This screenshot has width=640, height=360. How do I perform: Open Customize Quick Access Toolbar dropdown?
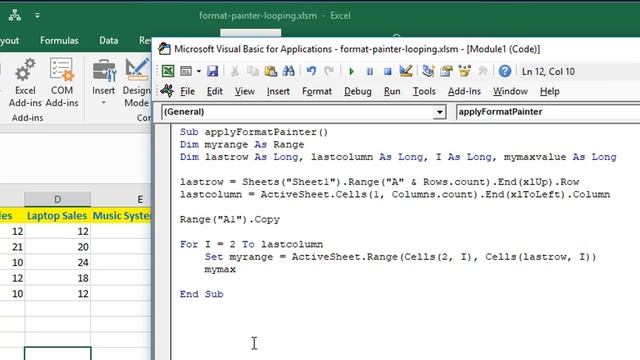coord(37,16)
